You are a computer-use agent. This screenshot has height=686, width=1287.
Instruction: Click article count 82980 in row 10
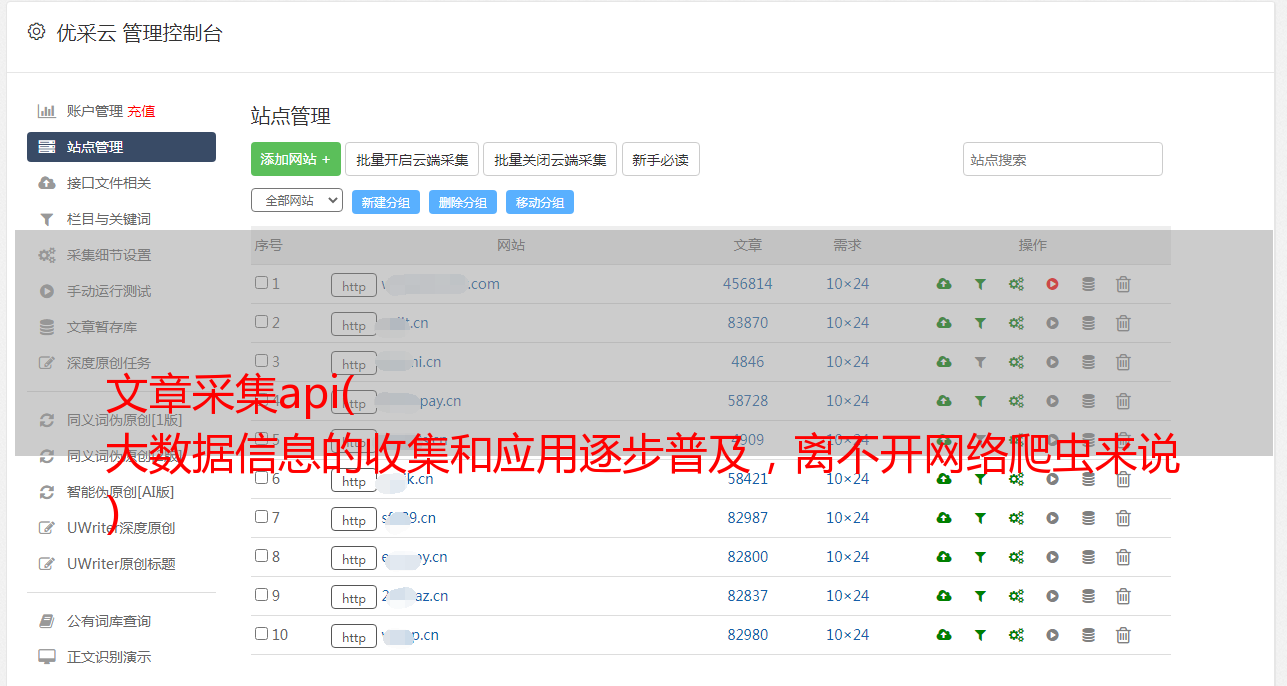coord(748,635)
